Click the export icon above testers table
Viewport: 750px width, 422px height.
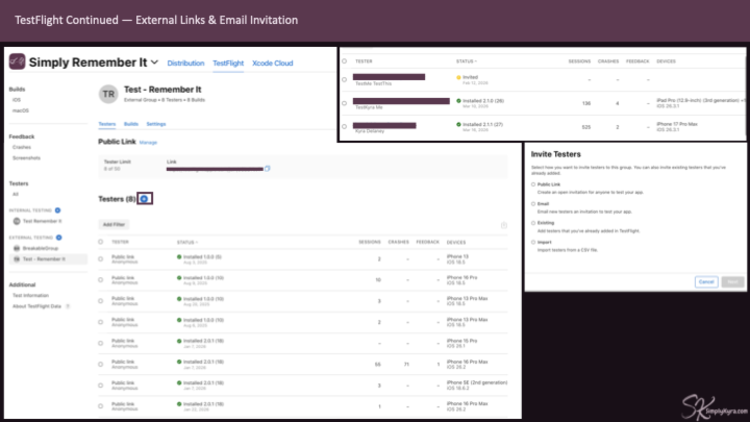tap(504, 225)
